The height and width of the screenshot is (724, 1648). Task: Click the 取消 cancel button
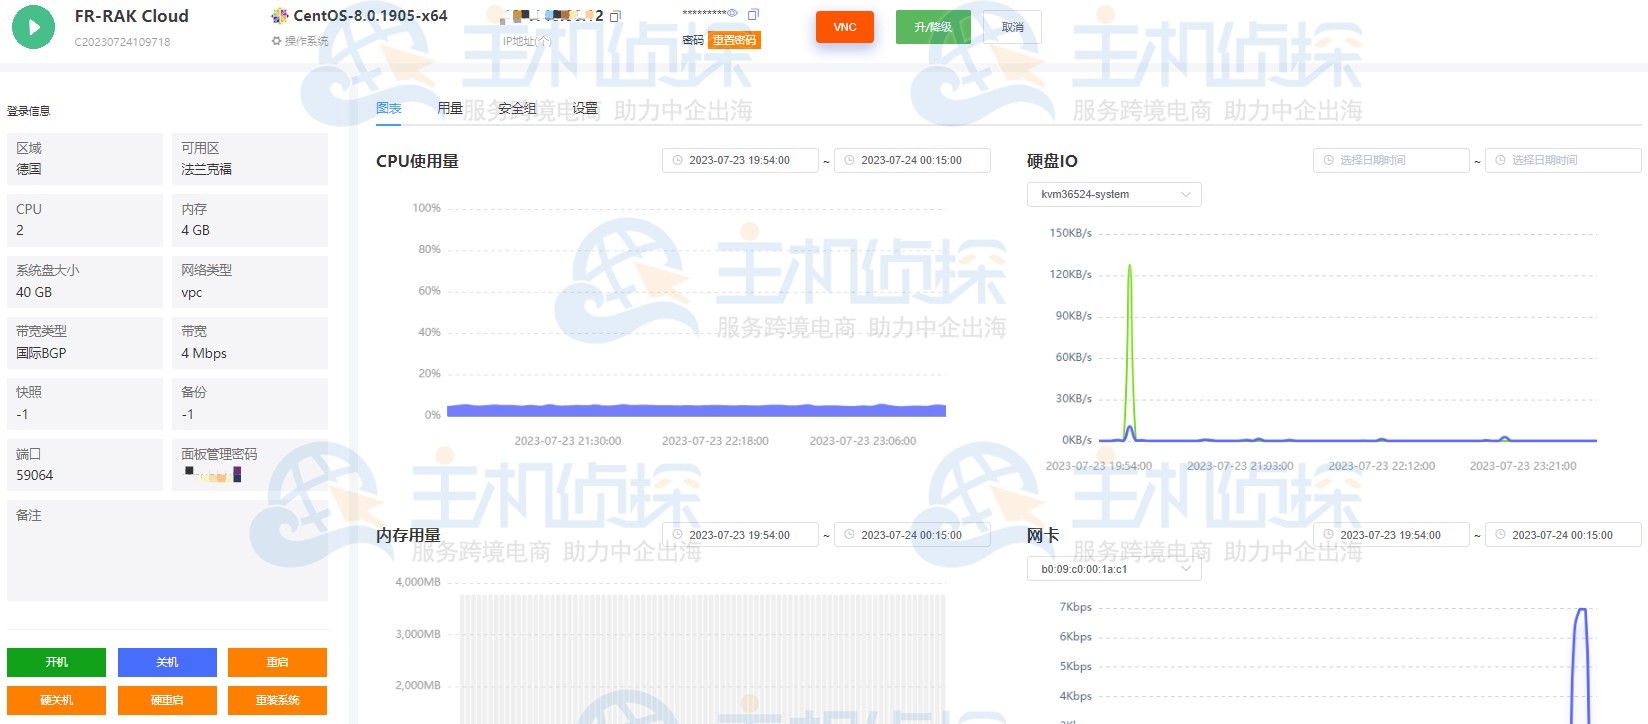pos(1012,27)
